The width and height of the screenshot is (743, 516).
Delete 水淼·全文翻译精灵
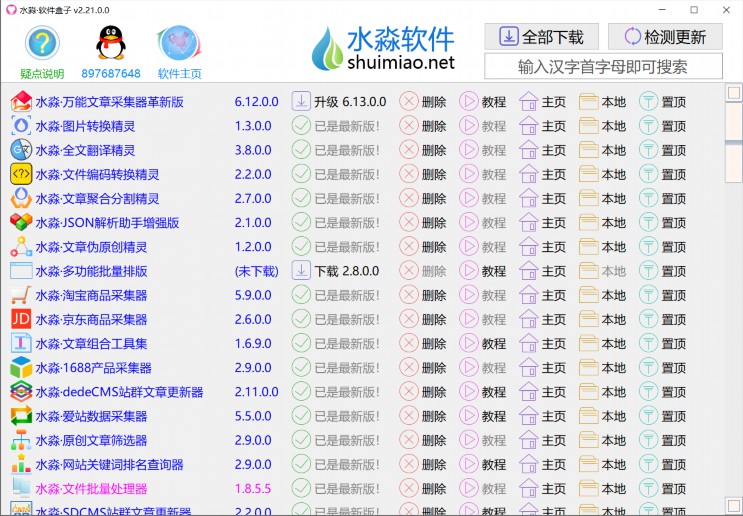pyautogui.click(x=423, y=150)
